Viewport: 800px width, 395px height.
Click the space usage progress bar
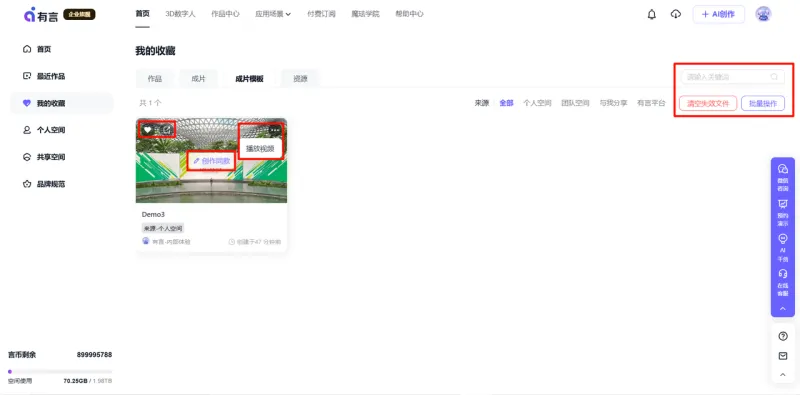[60, 372]
